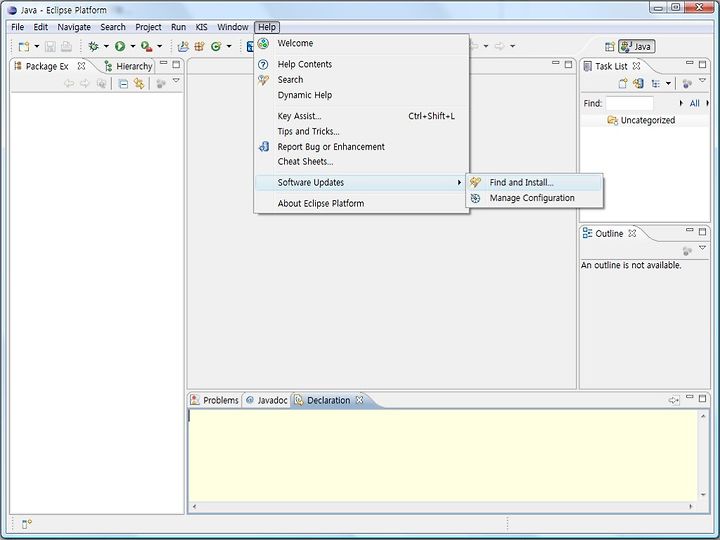Choose Tips and Tricks... in Help menu
The height and width of the screenshot is (540, 720).
pyautogui.click(x=361, y=131)
